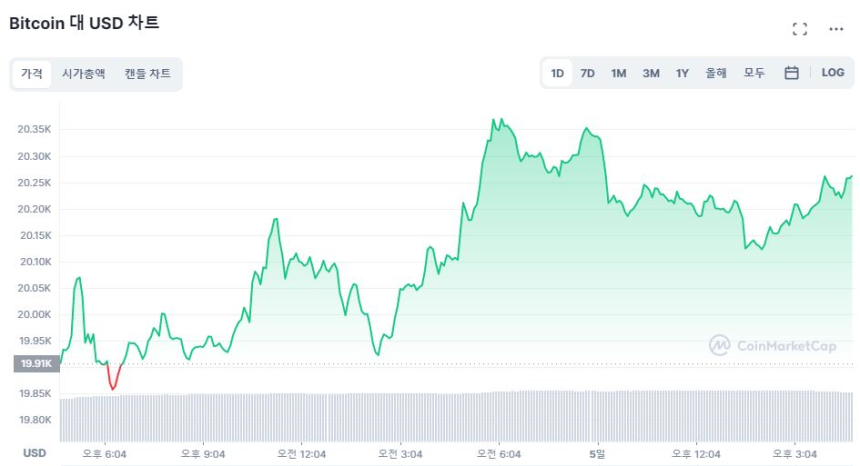This screenshot has width=860, height=466.
Task: Select the 3M time range
Action: (651, 73)
